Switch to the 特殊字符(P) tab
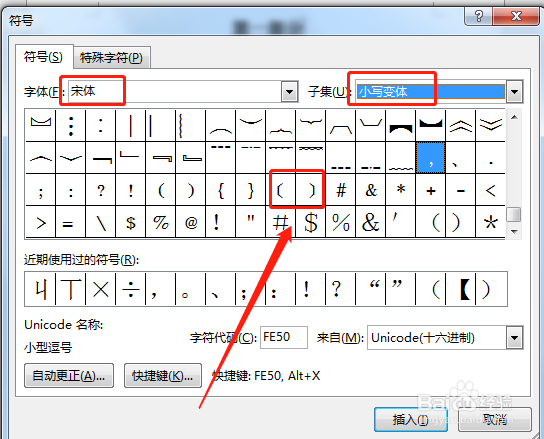The image size is (544, 439). pos(111,58)
